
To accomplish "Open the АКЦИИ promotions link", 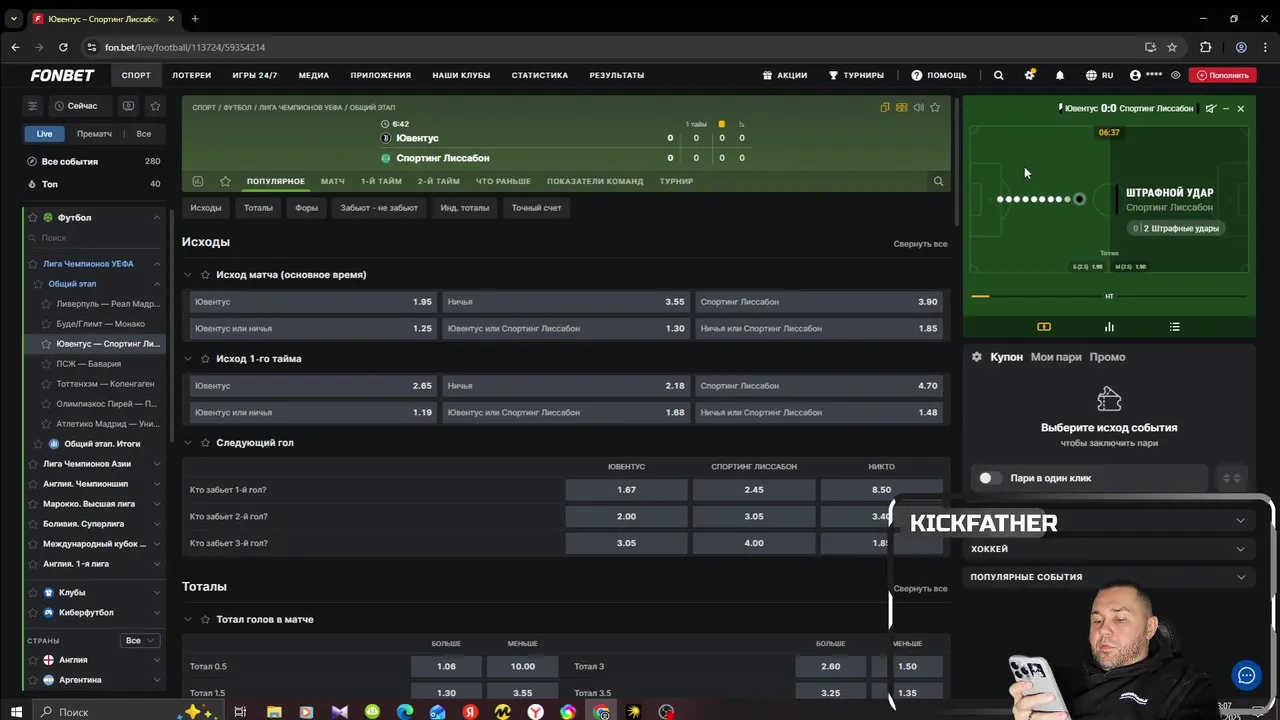I will [785, 75].
